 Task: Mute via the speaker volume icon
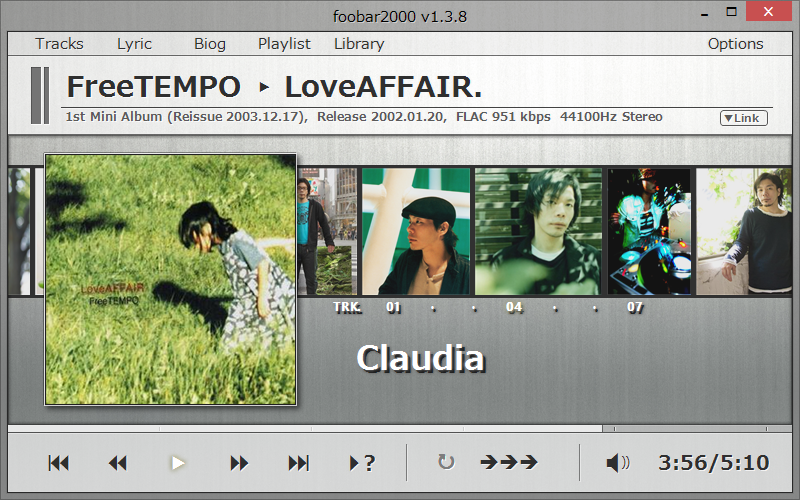pos(618,463)
